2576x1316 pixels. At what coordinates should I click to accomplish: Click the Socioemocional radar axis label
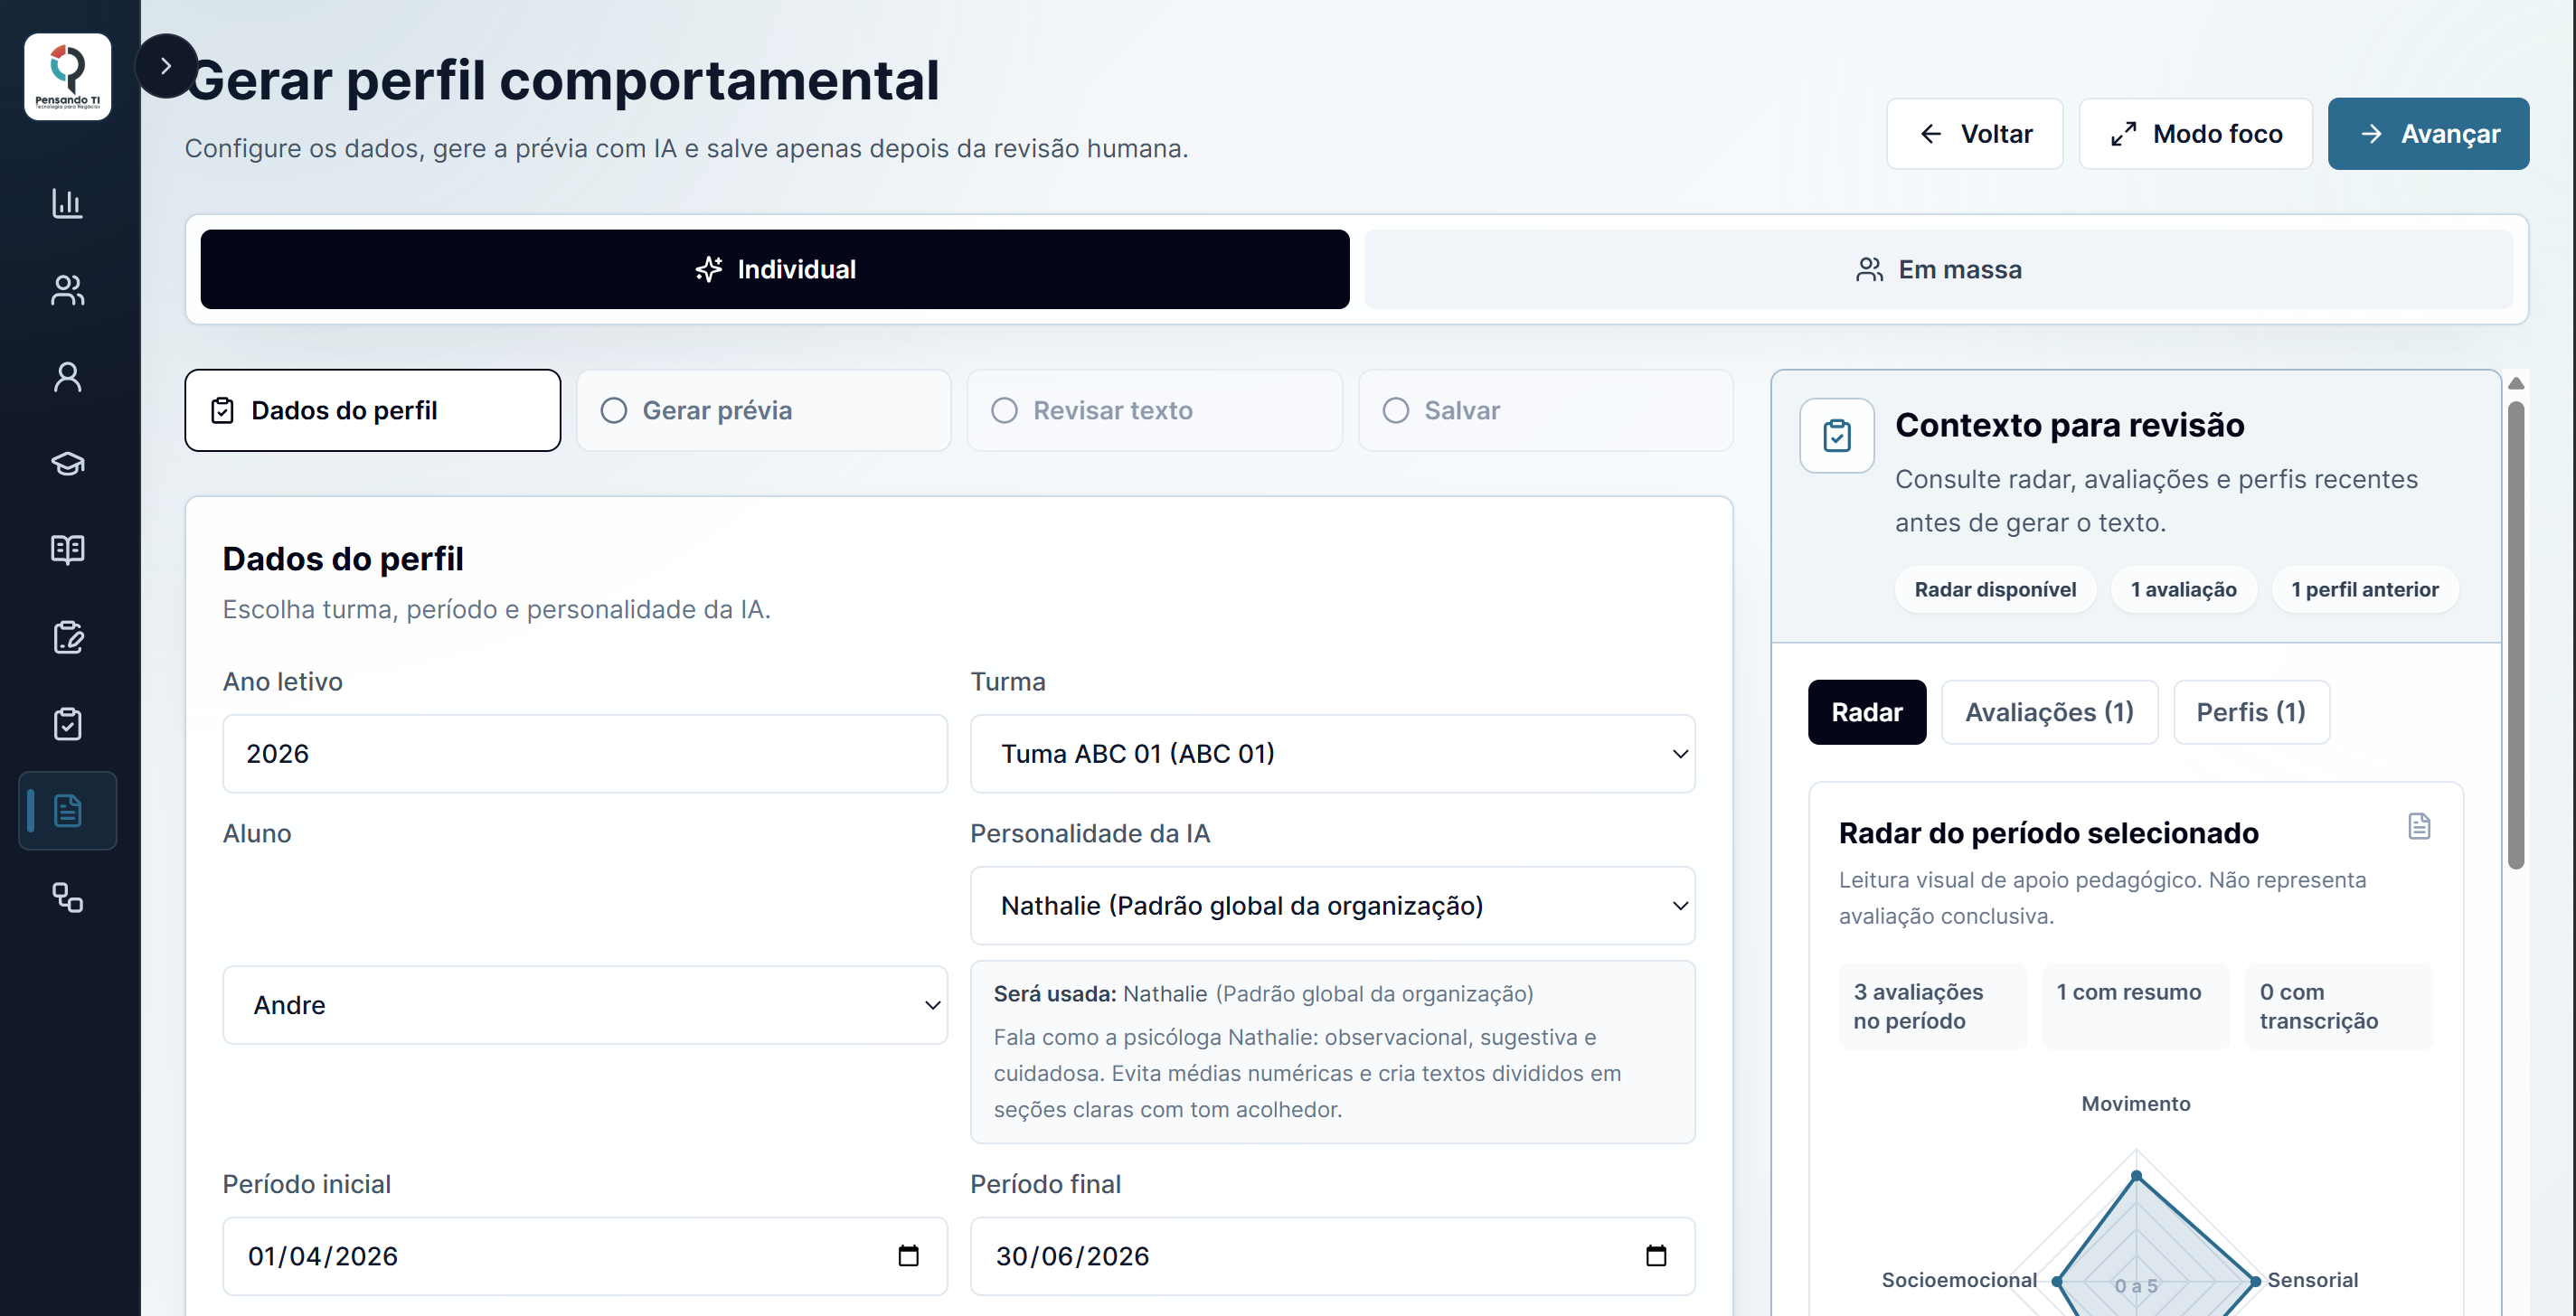click(x=1958, y=1279)
